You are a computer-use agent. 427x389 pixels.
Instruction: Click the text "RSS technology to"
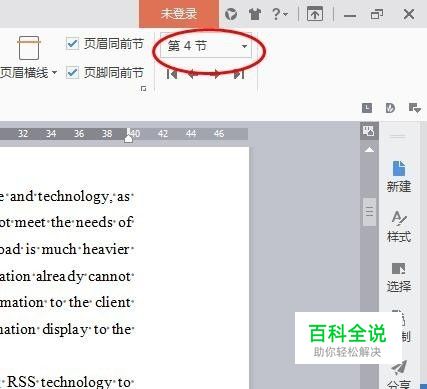(x=69, y=382)
